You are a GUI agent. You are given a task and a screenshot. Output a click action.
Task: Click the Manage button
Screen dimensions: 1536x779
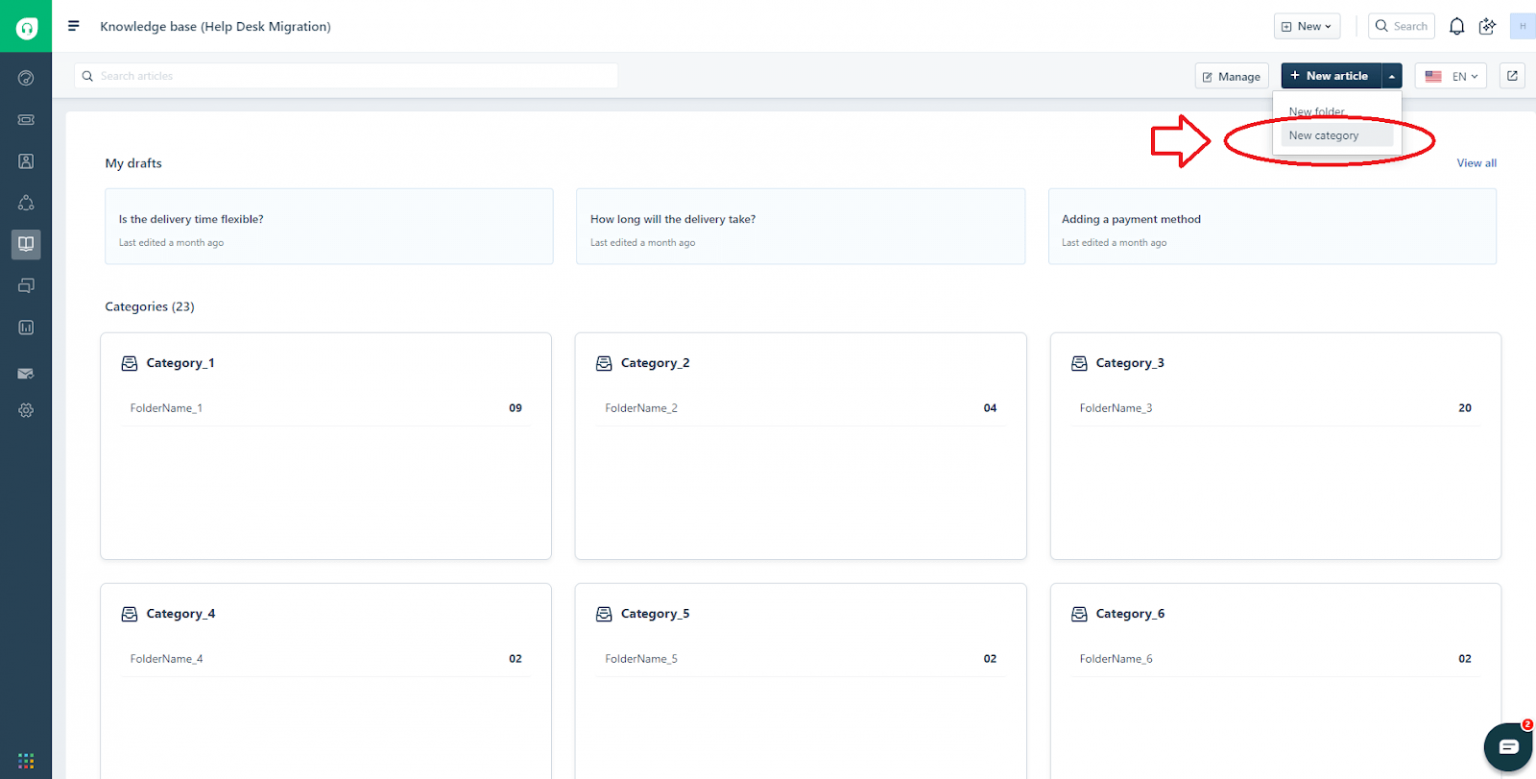tap(1231, 75)
